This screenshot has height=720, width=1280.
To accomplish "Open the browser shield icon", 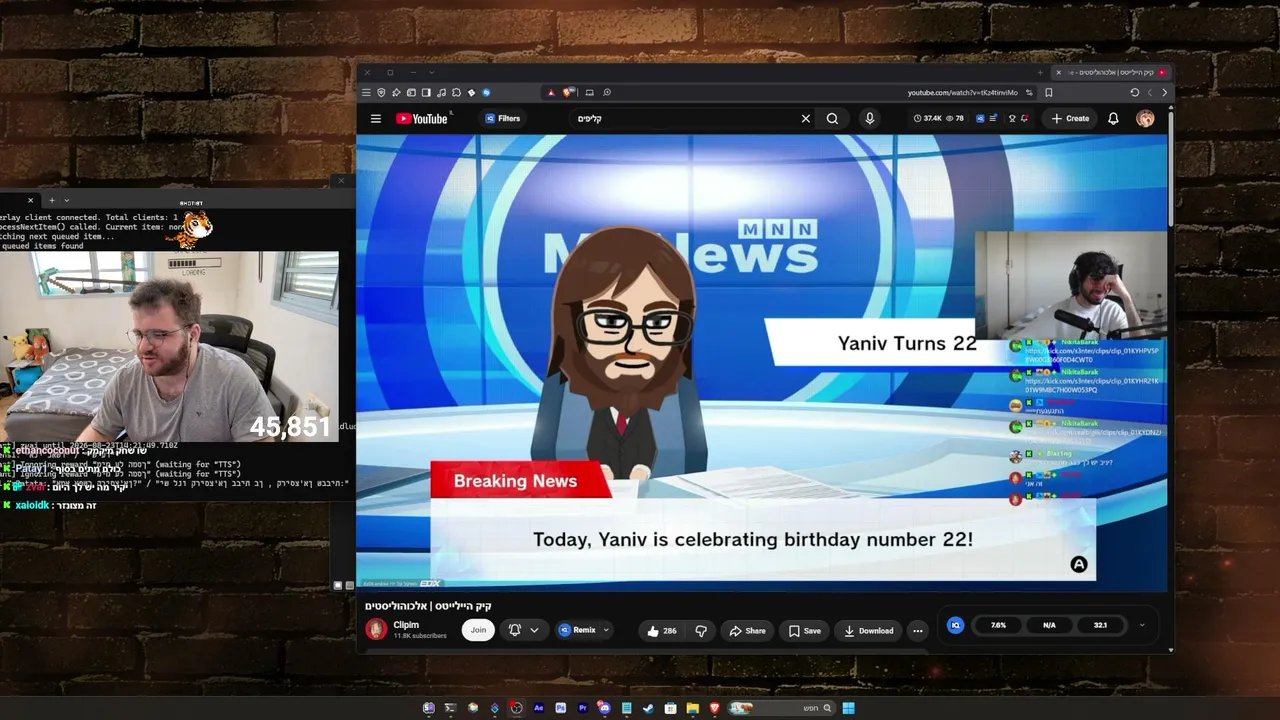I will 381,93.
